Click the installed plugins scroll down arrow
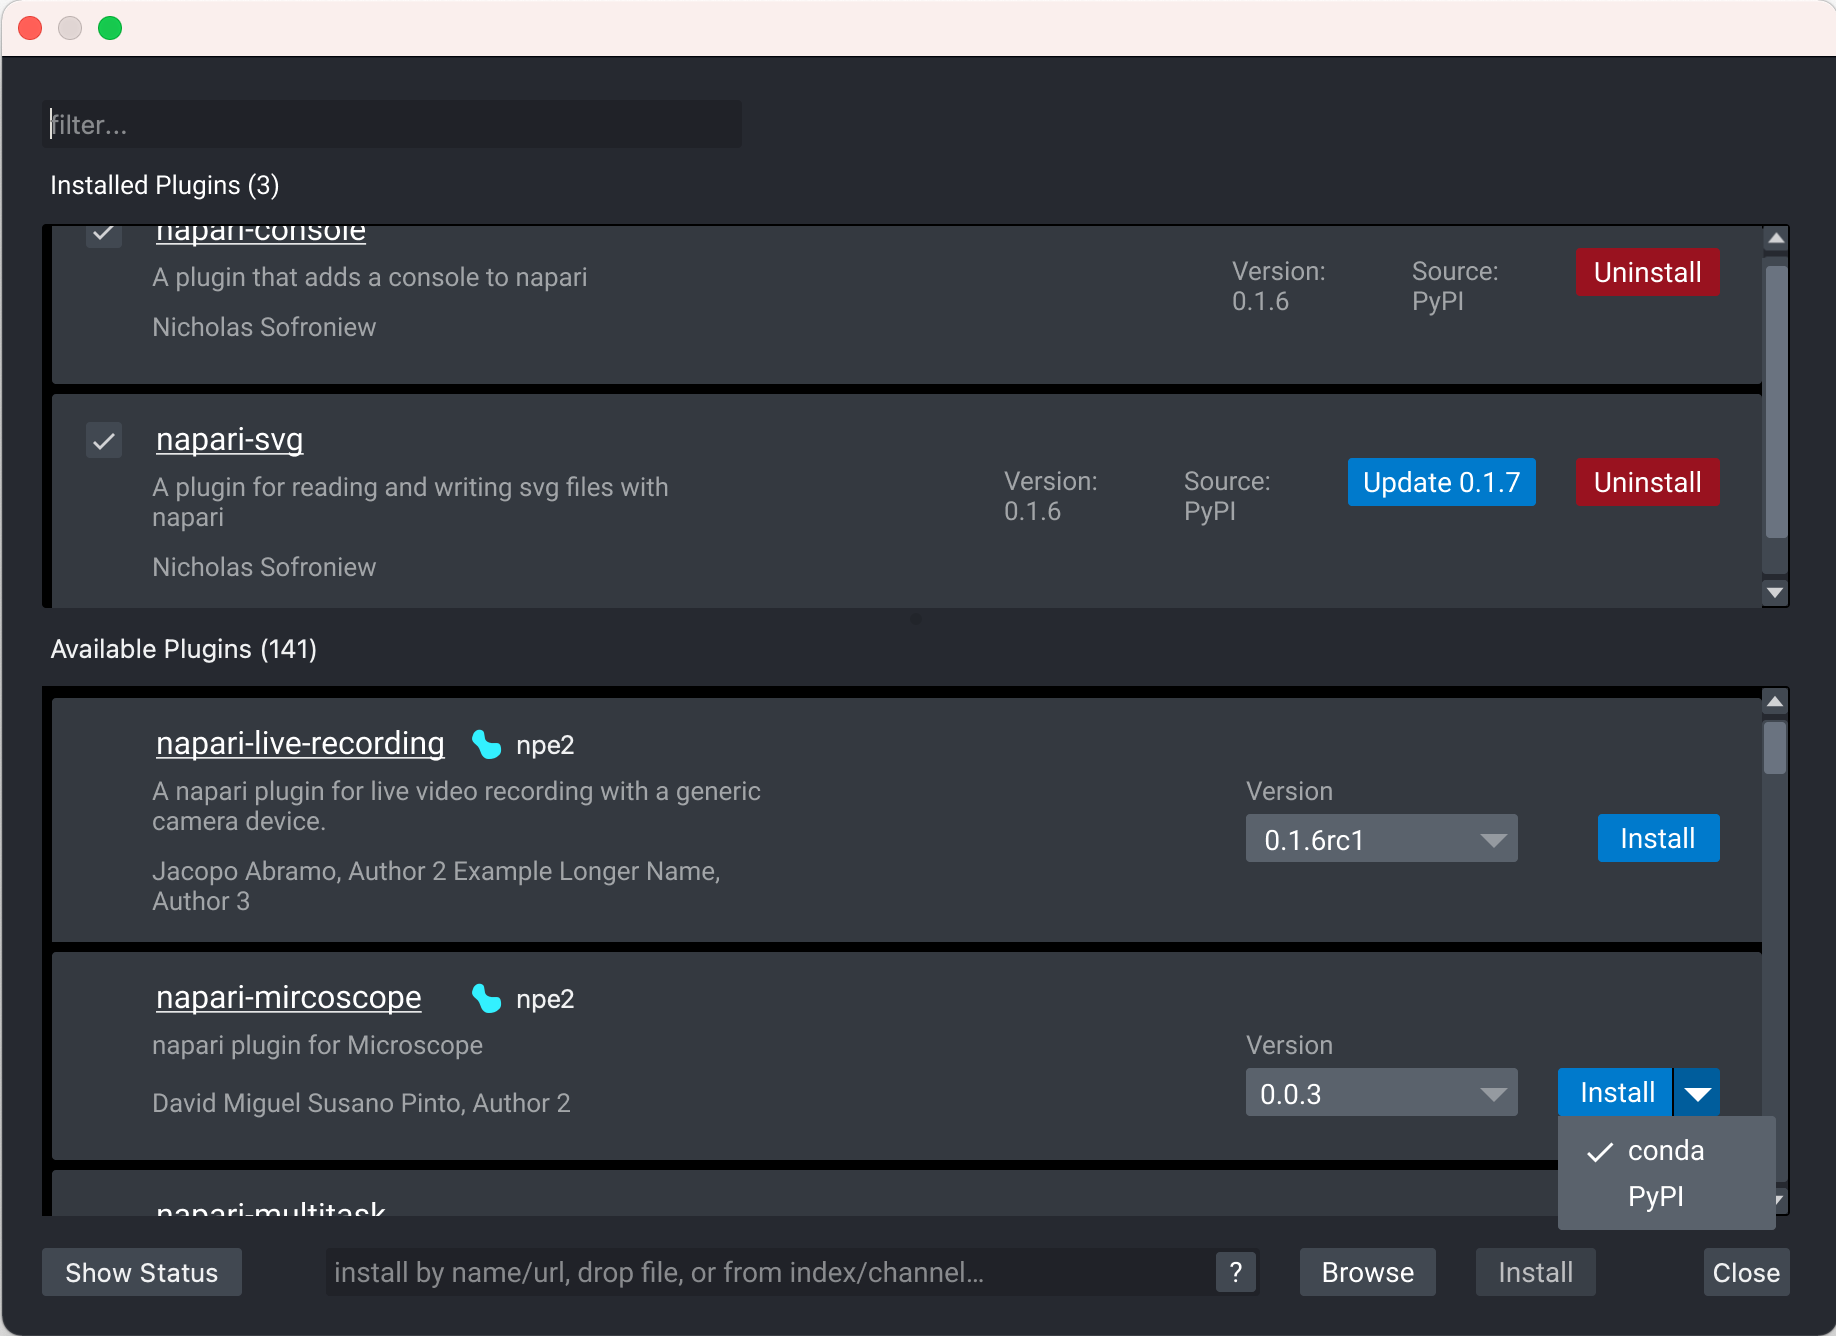The height and width of the screenshot is (1336, 1836). coord(1775,593)
